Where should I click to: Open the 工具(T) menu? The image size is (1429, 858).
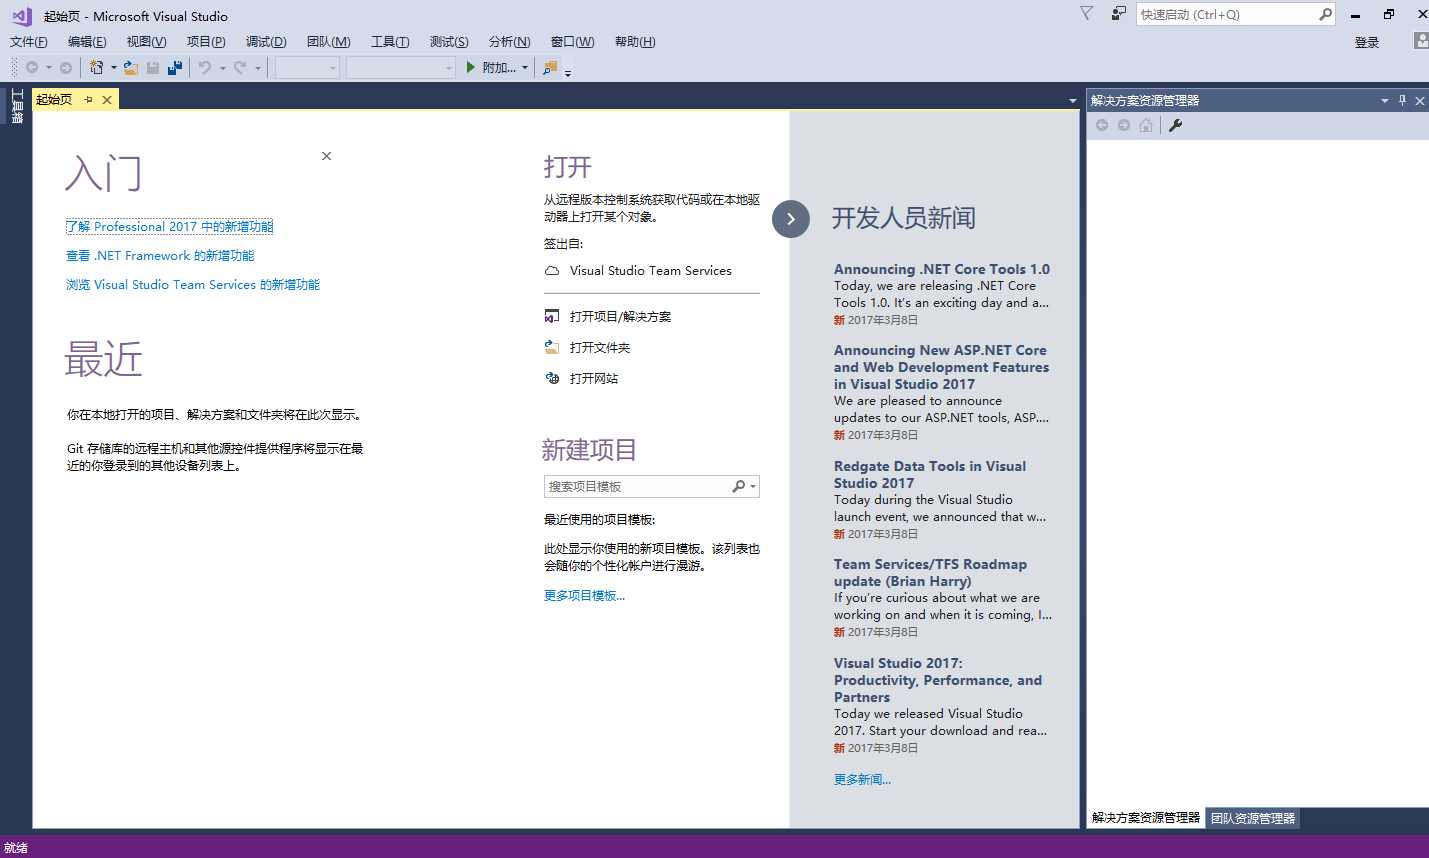coord(390,42)
